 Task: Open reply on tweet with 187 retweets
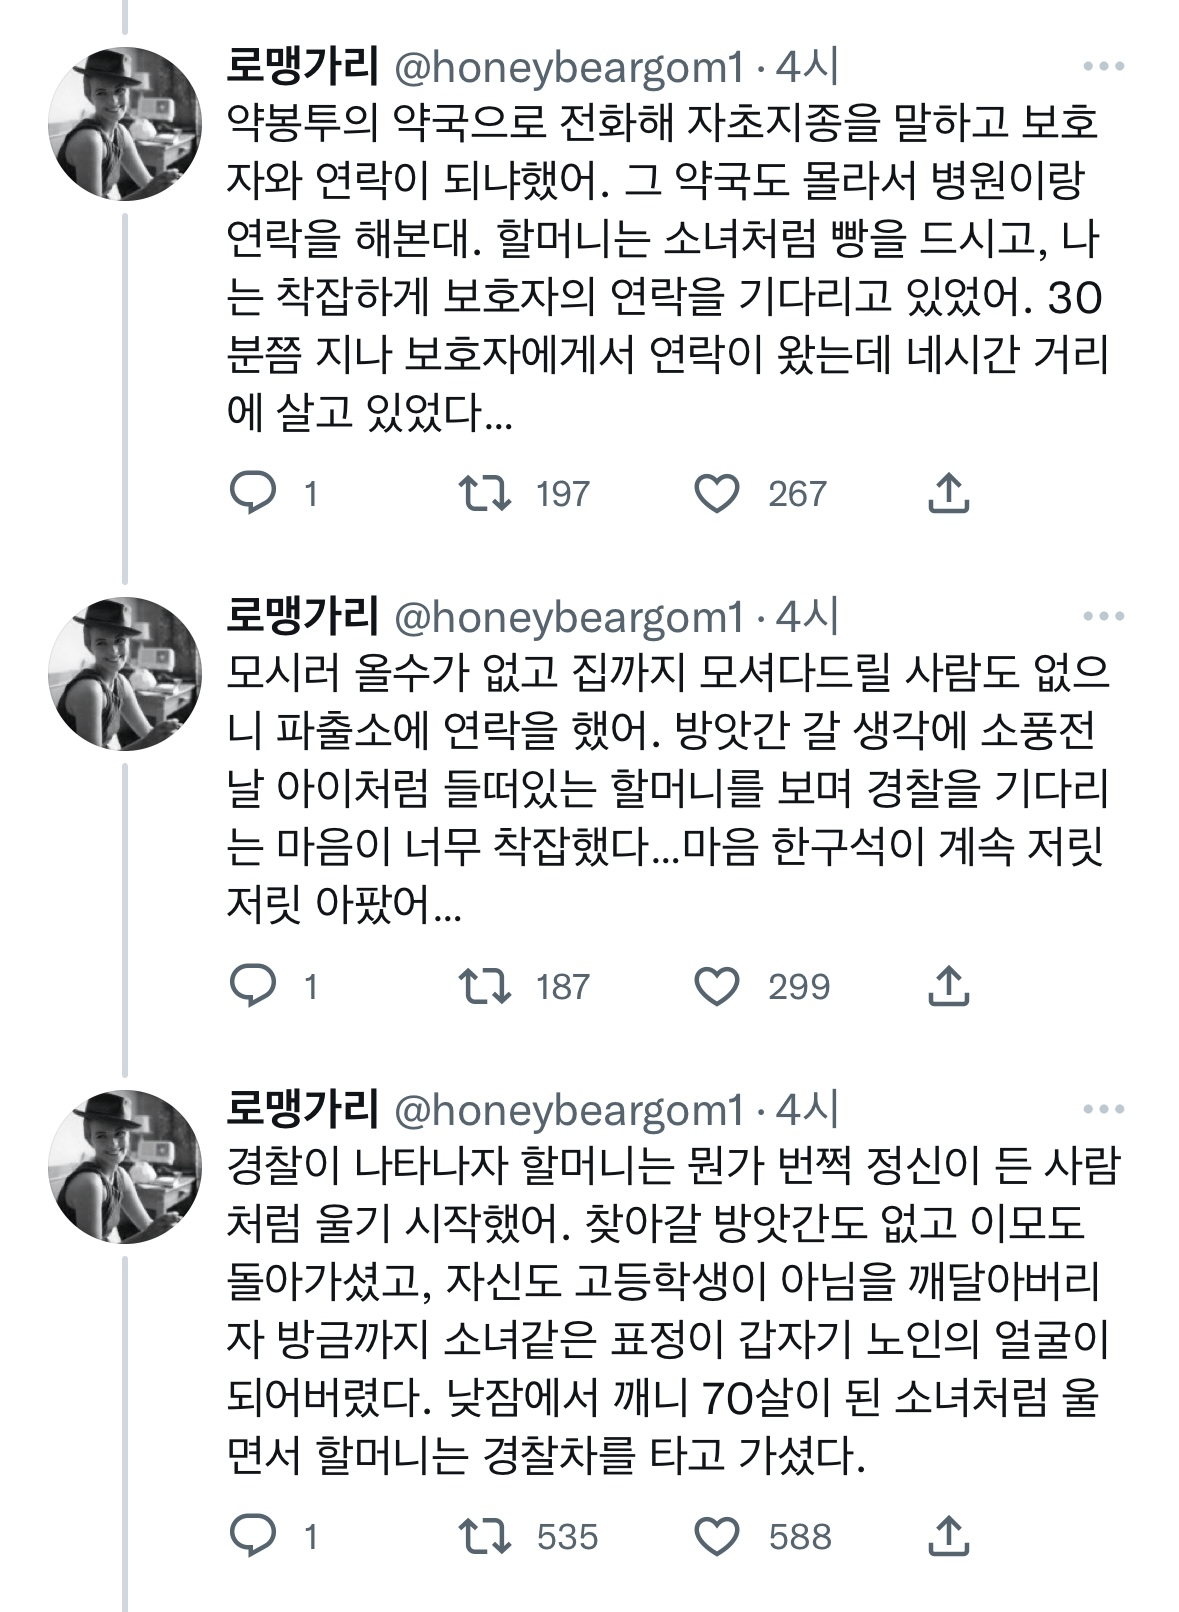(x=253, y=986)
